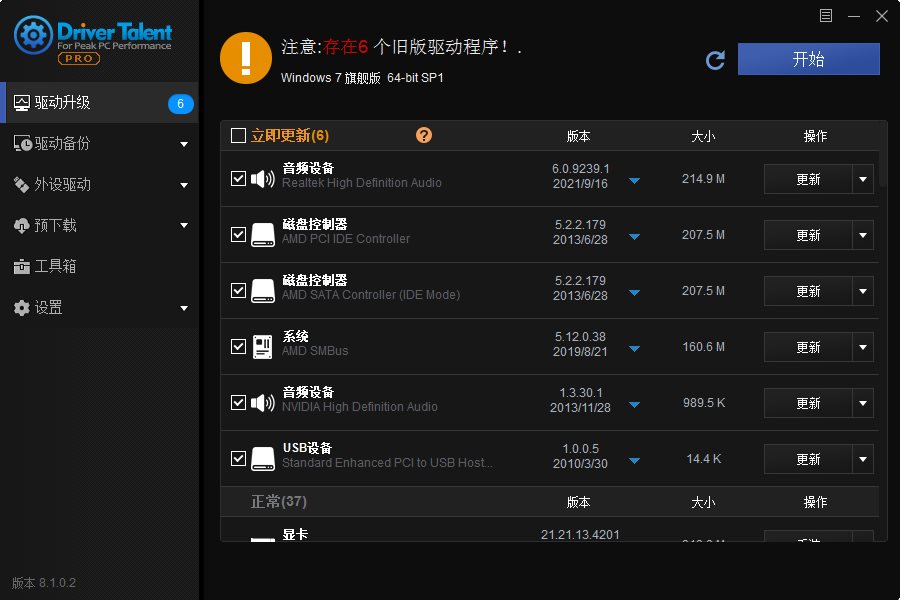The height and width of the screenshot is (600, 900).
Task: Click 更新 for AMD SATA Controller
Action: tap(808, 291)
